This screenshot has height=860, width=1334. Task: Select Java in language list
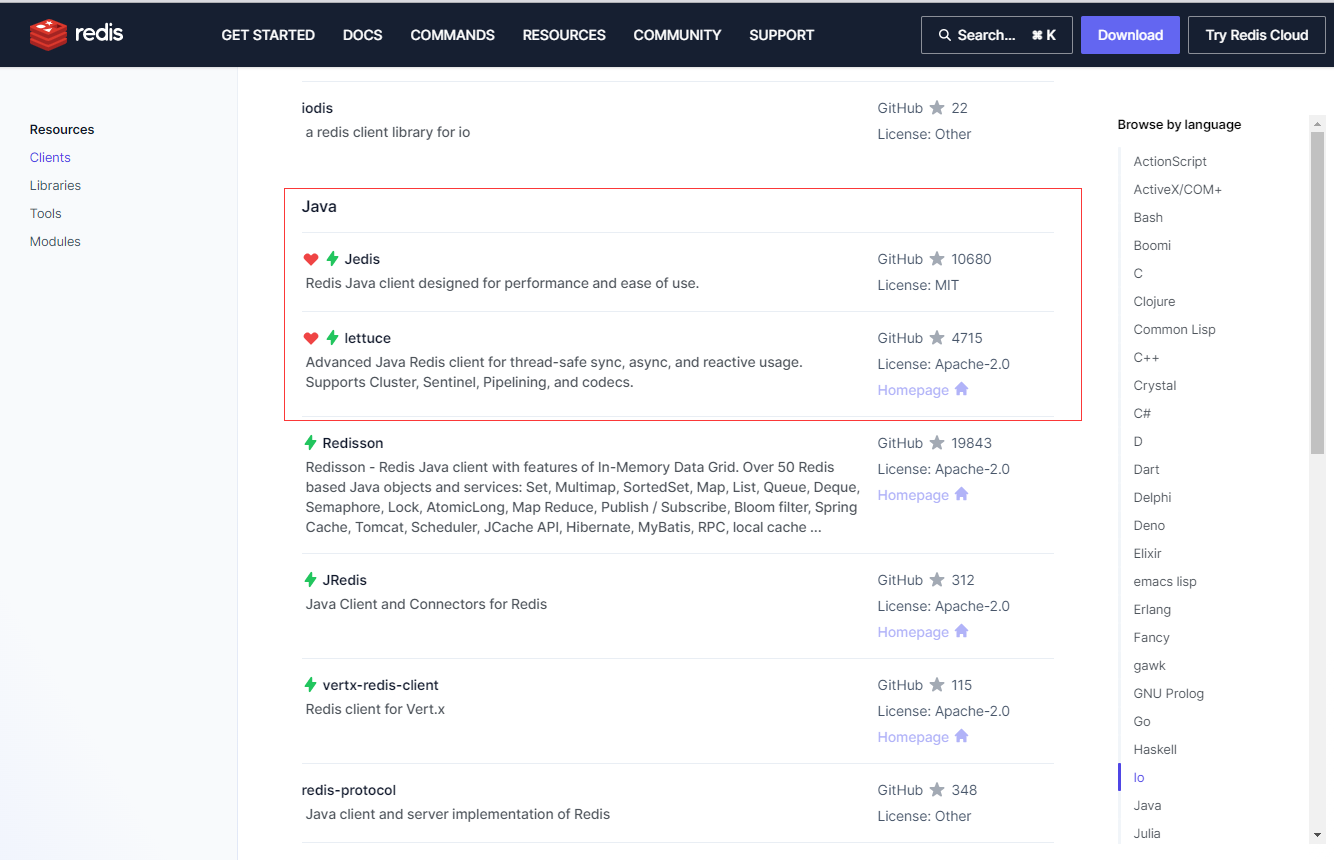click(1147, 805)
